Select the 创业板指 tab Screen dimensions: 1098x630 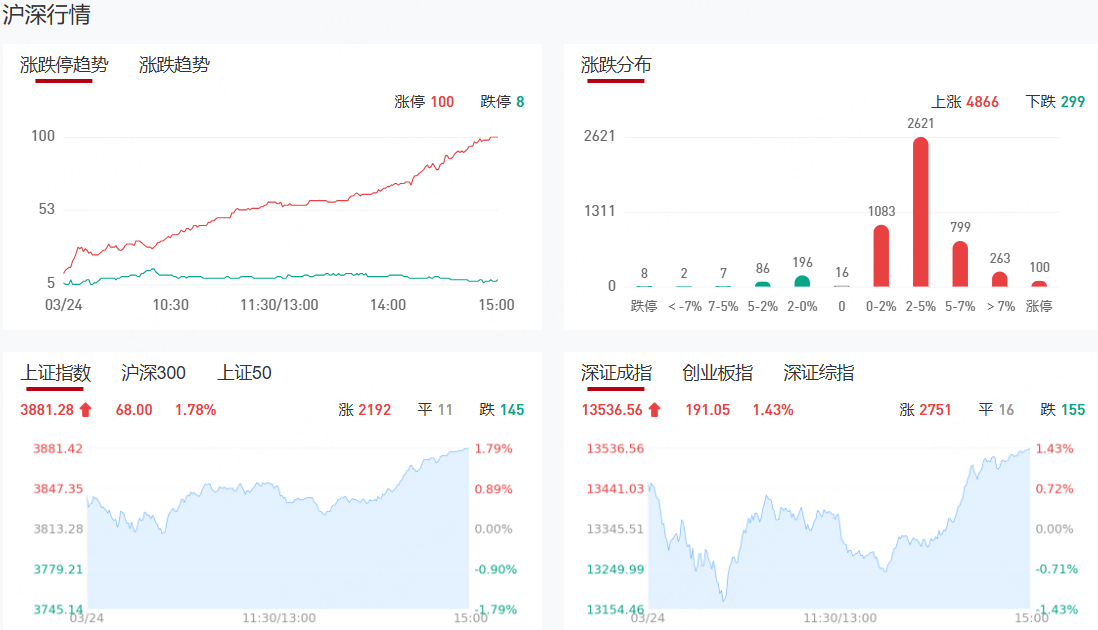tap(717, 374)
